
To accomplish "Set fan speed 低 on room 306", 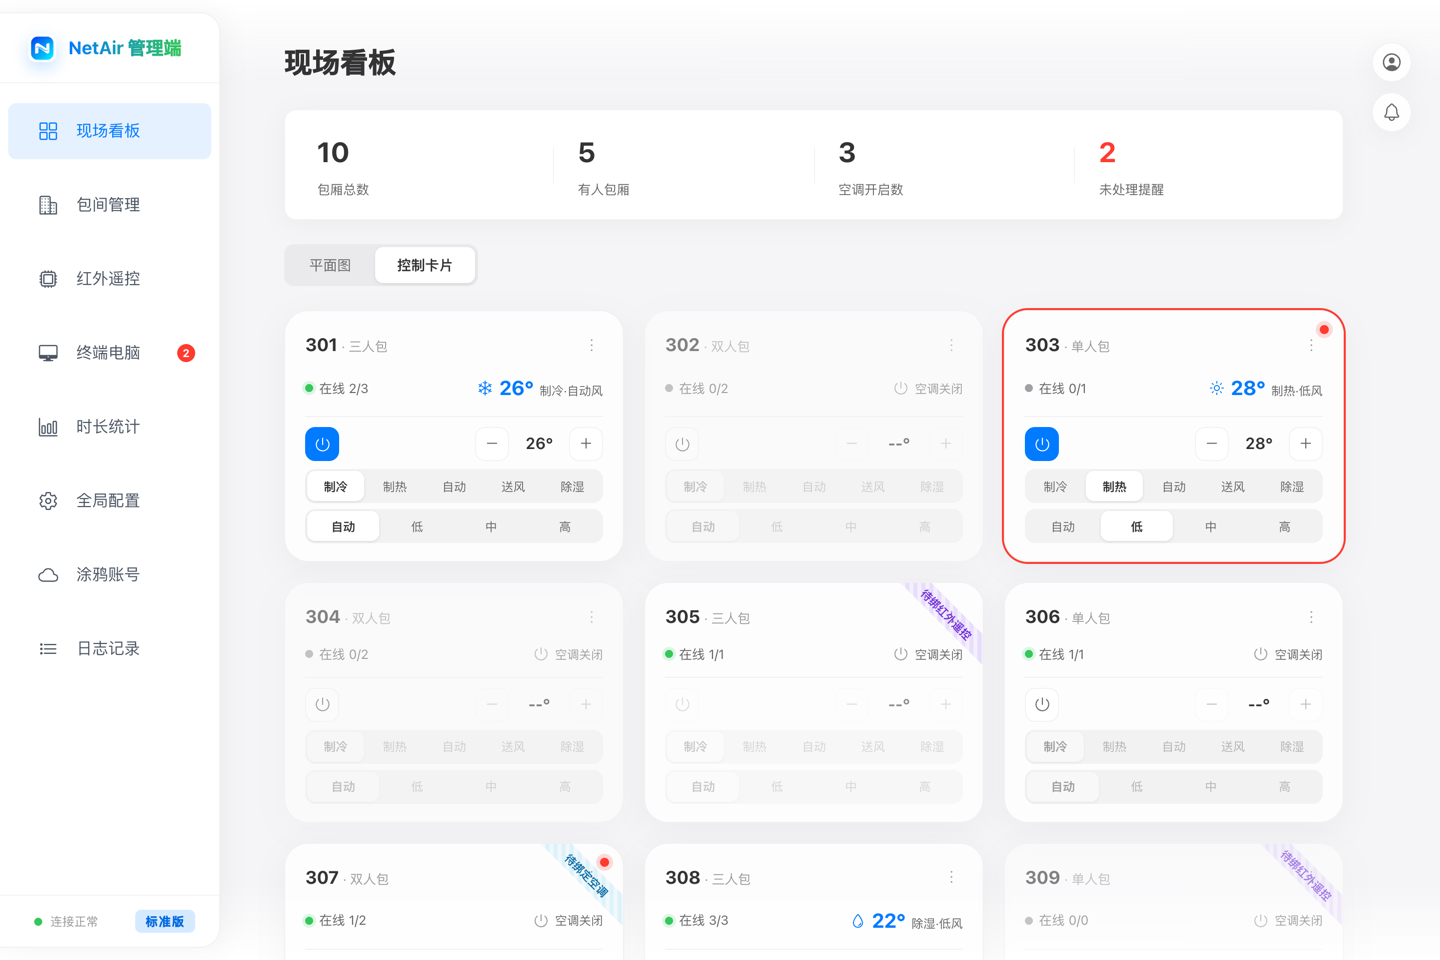I will click(1137, 787).
